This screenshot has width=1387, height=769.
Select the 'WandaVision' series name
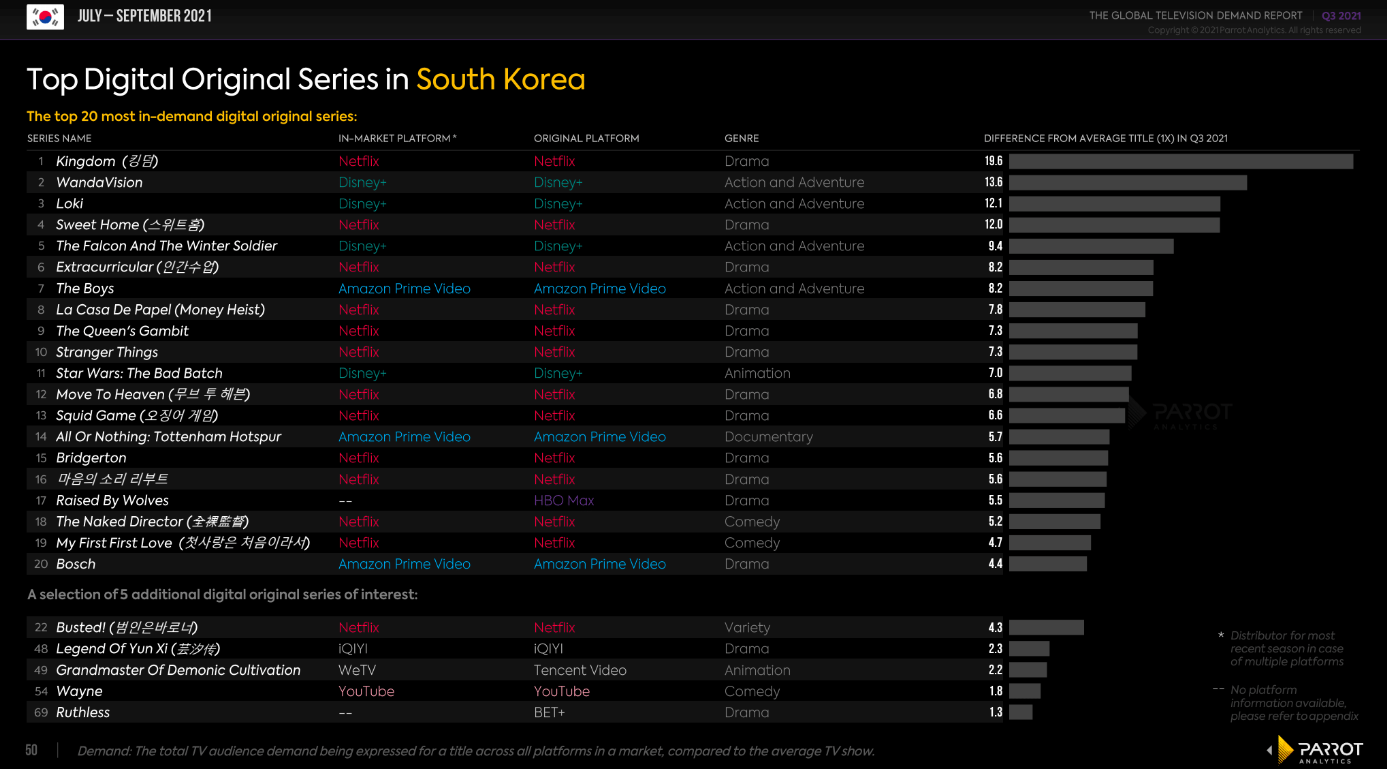(99, 182)
